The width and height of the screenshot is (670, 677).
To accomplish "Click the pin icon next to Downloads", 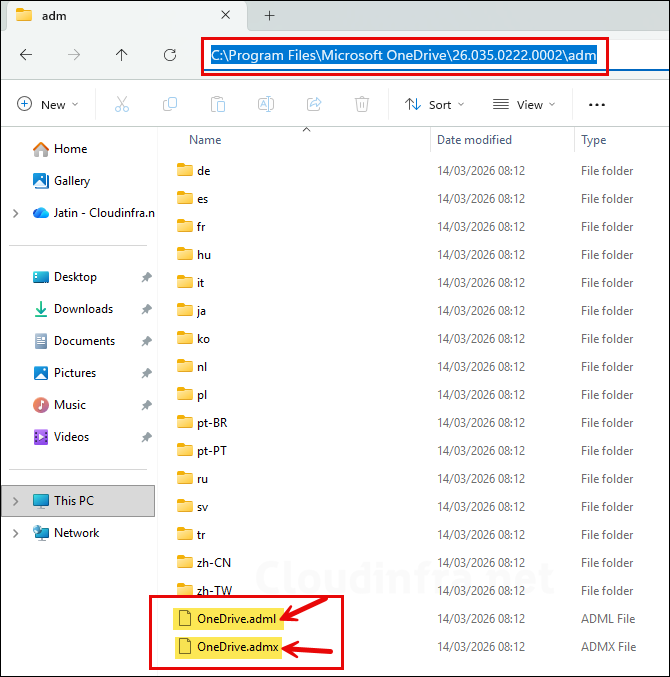I will coord(146,309).
